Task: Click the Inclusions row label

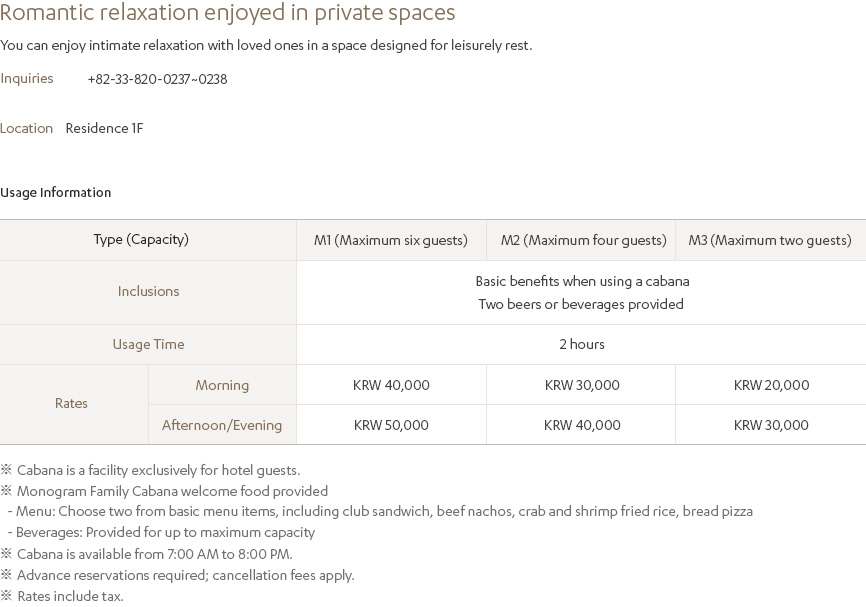Action: 149,291
